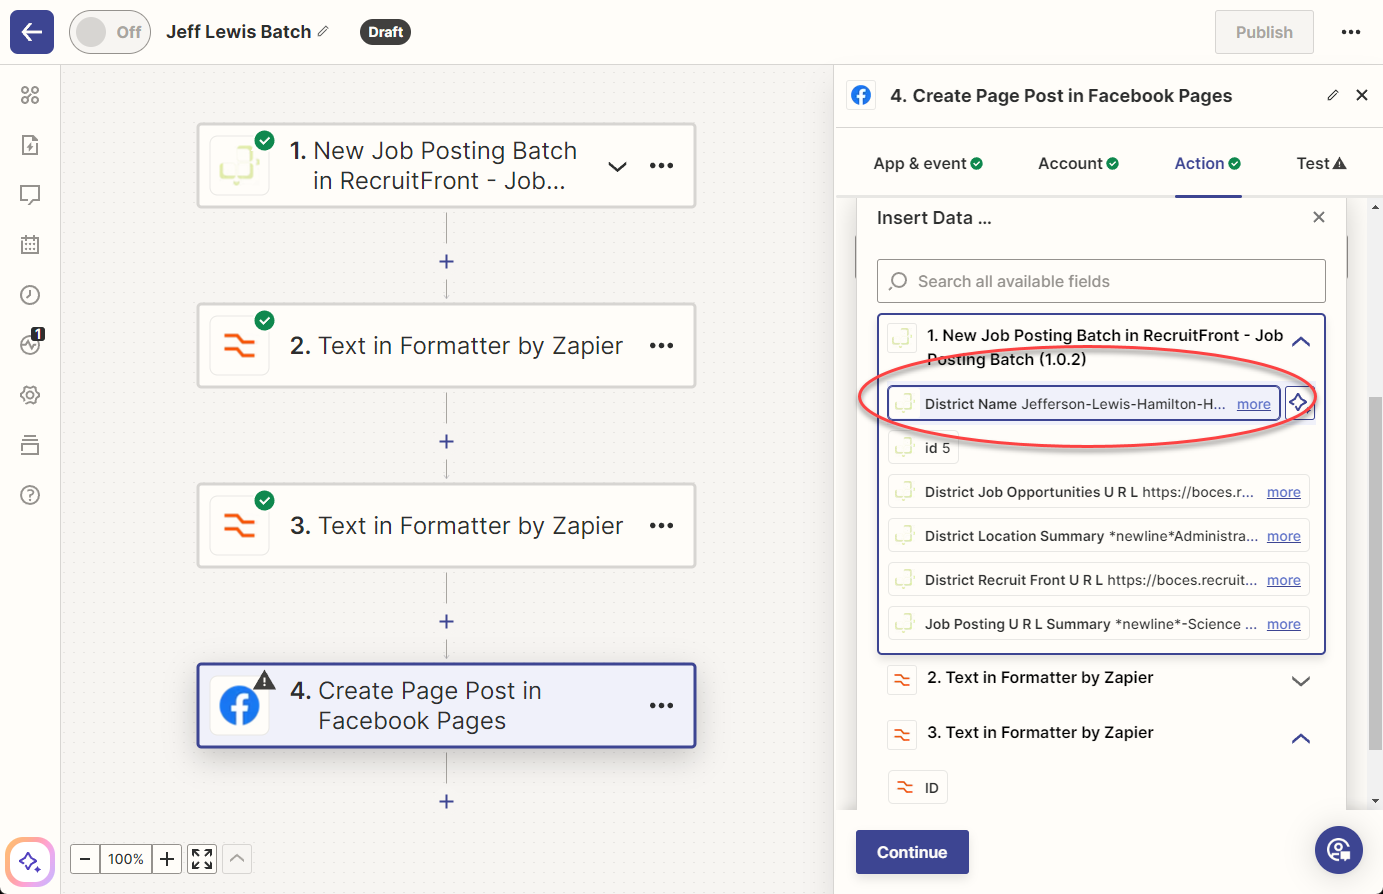The height and width of the screenshot is (894, 1383).
Task: Zoom in with the plus button
Action: coord(167,859)
